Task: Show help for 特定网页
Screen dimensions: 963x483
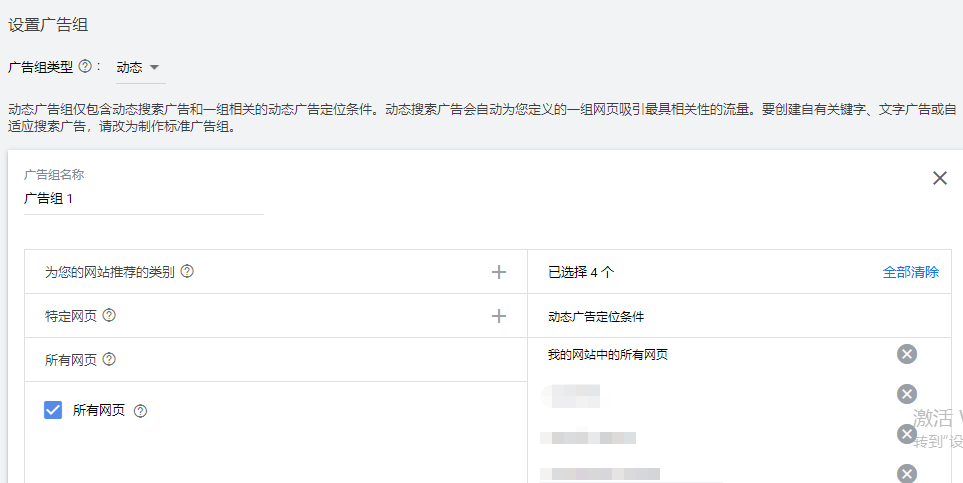Action: point(109,315)
